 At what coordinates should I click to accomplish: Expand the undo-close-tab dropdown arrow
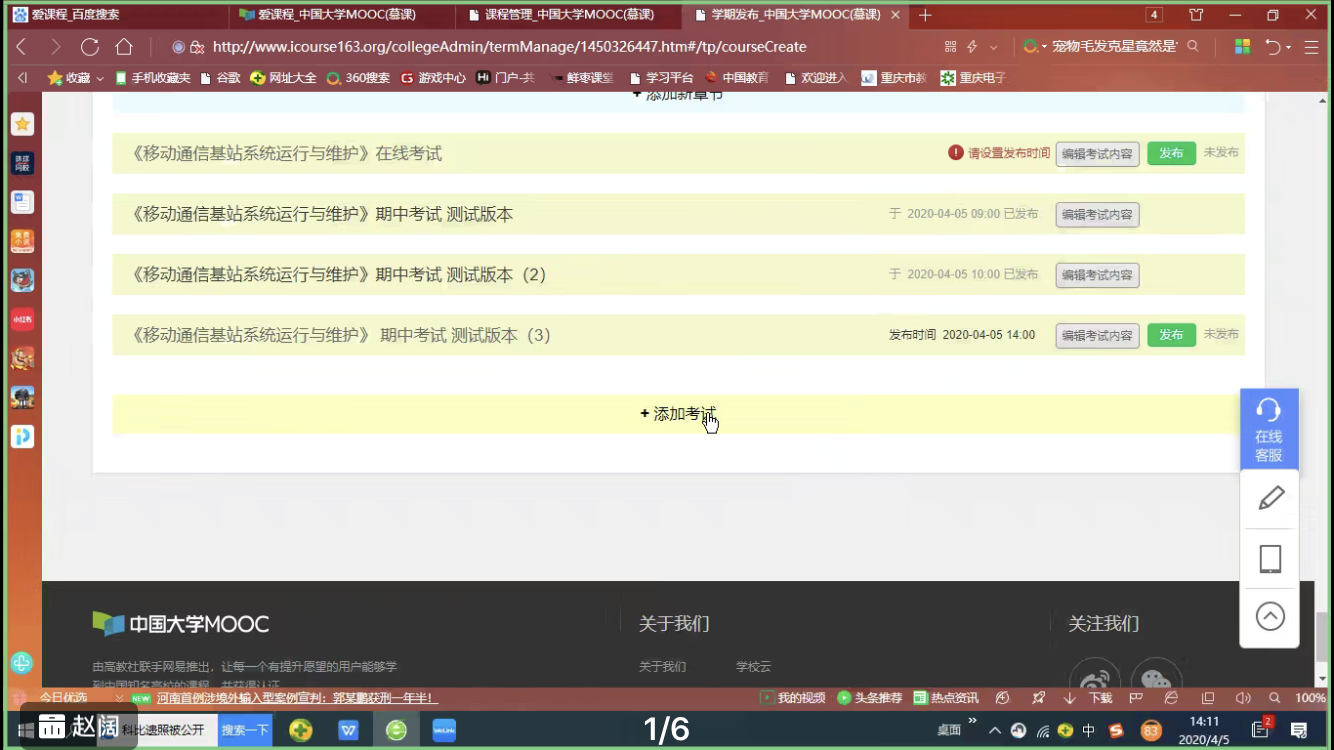pos(1288,47)
